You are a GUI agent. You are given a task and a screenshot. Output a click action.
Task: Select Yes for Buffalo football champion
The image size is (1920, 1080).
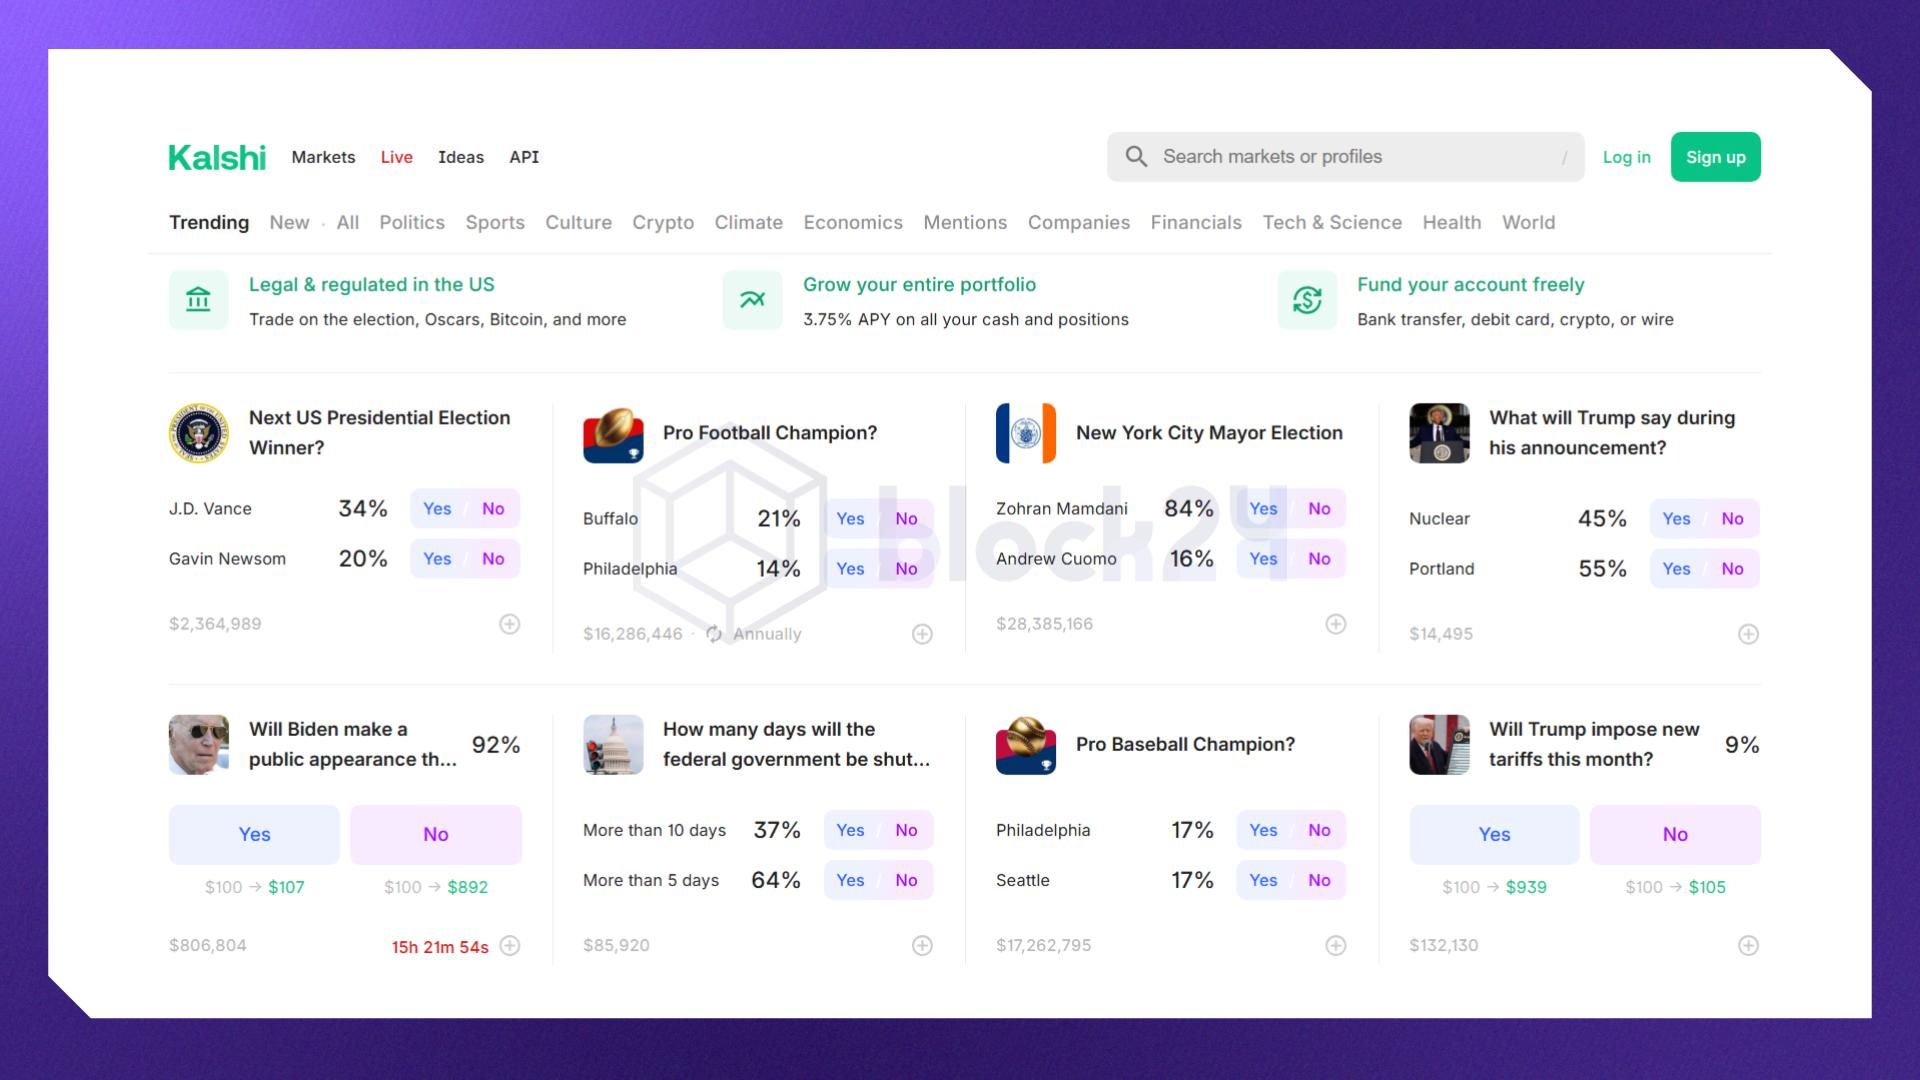[850, 519]
